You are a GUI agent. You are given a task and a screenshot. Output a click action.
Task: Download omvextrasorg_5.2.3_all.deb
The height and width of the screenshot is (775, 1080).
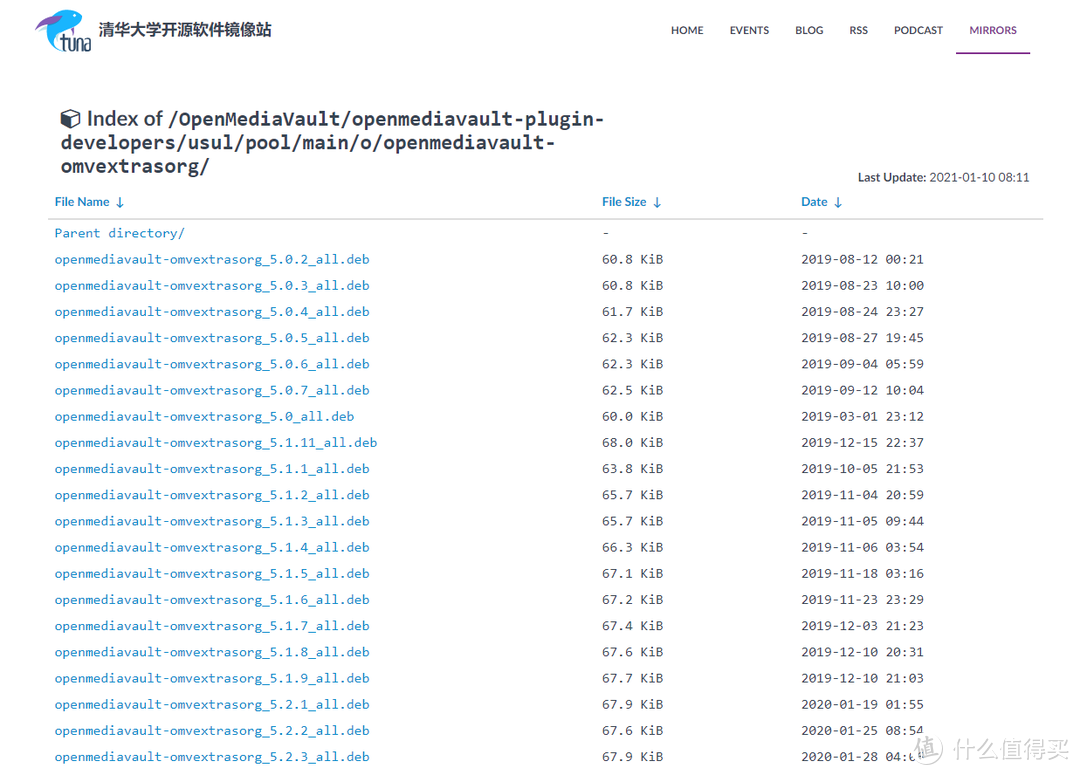click(x=212, y=756)
